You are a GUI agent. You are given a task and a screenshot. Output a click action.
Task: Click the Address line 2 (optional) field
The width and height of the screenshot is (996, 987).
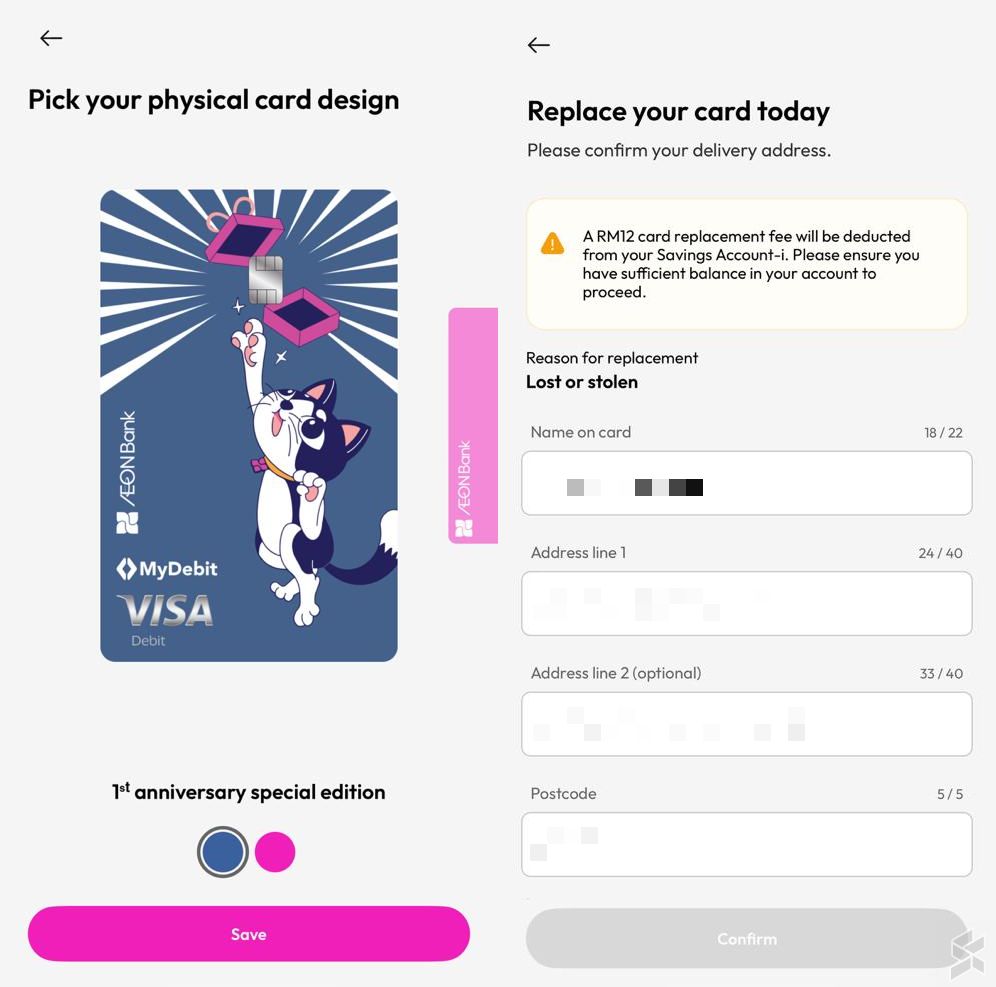pyautogui.click(x=746, y=724)
